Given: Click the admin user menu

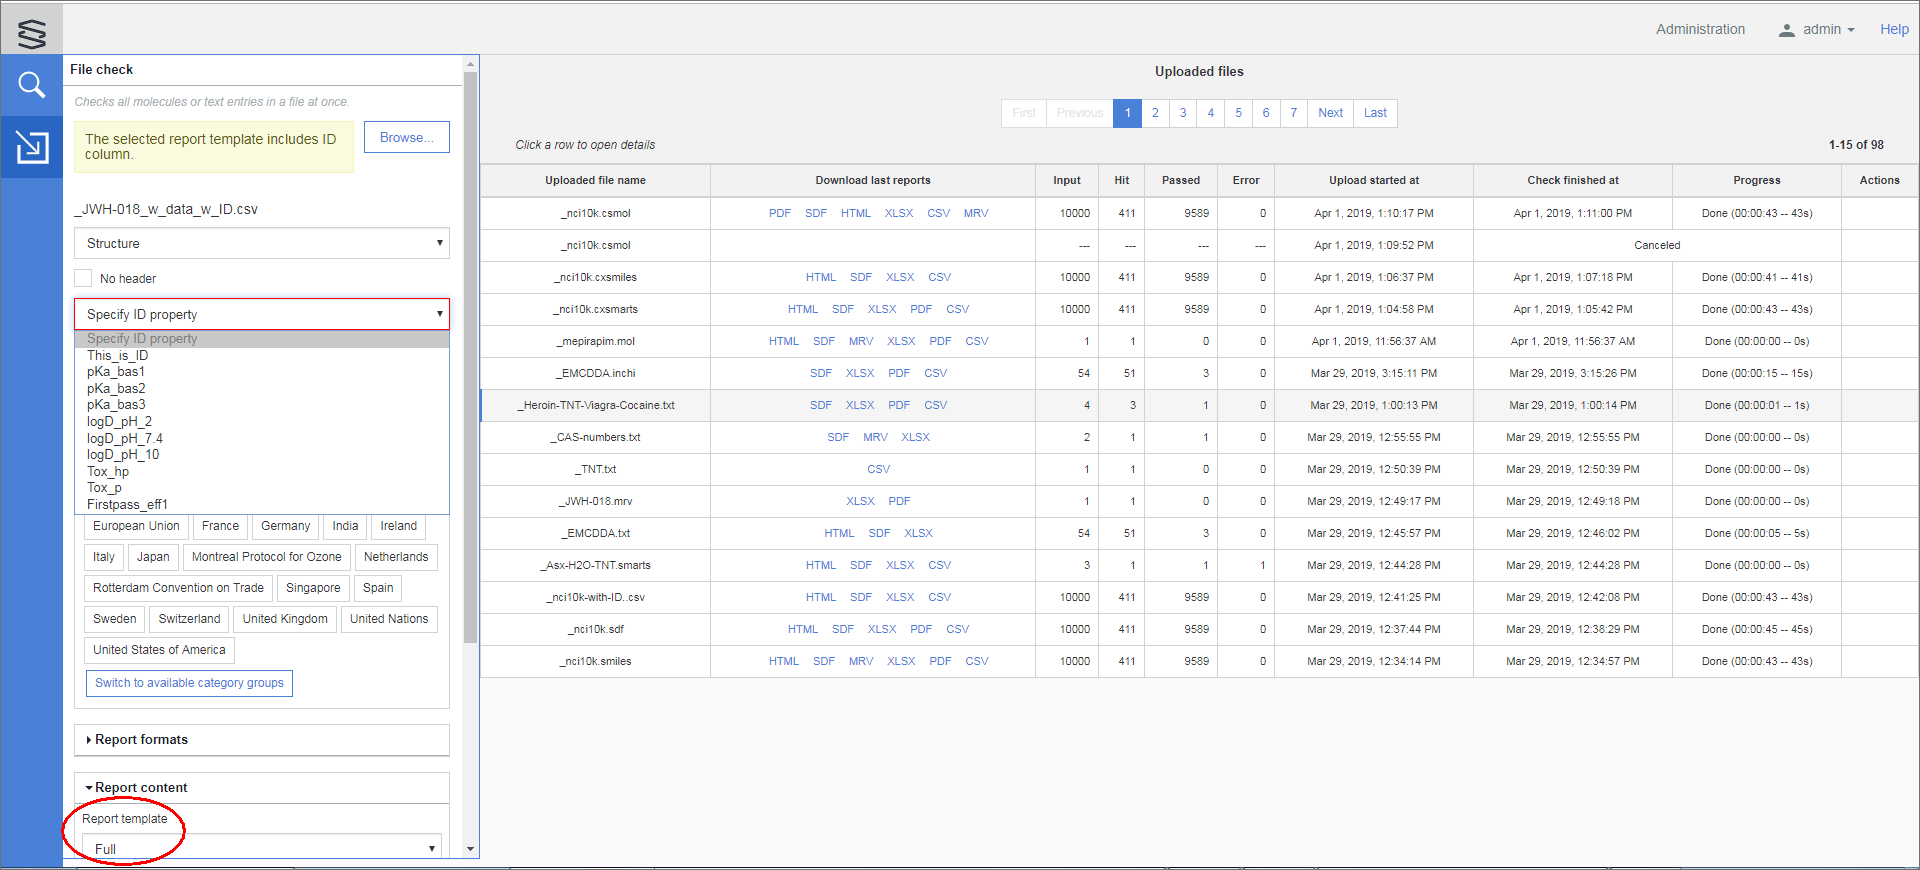Looking at the screenshot, I should [1816, 30].
